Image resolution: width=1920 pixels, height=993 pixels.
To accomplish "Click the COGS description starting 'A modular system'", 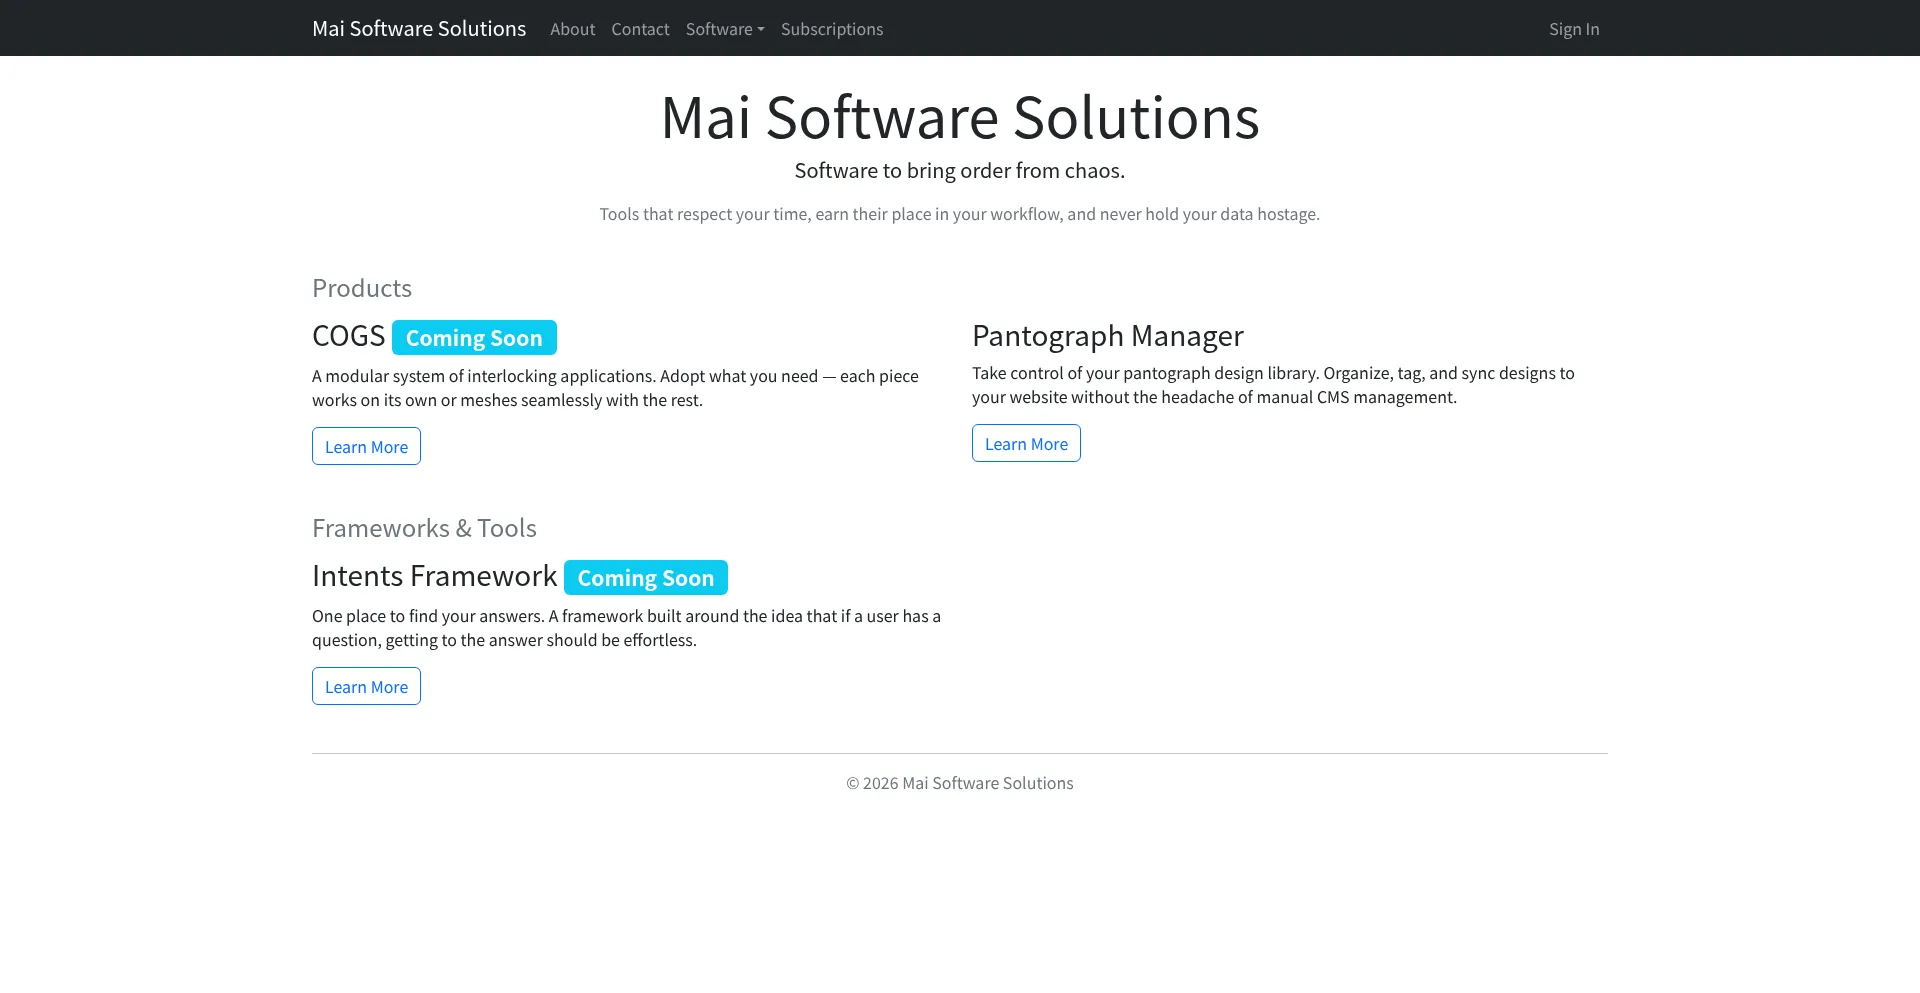I will (x=615, y=388).
